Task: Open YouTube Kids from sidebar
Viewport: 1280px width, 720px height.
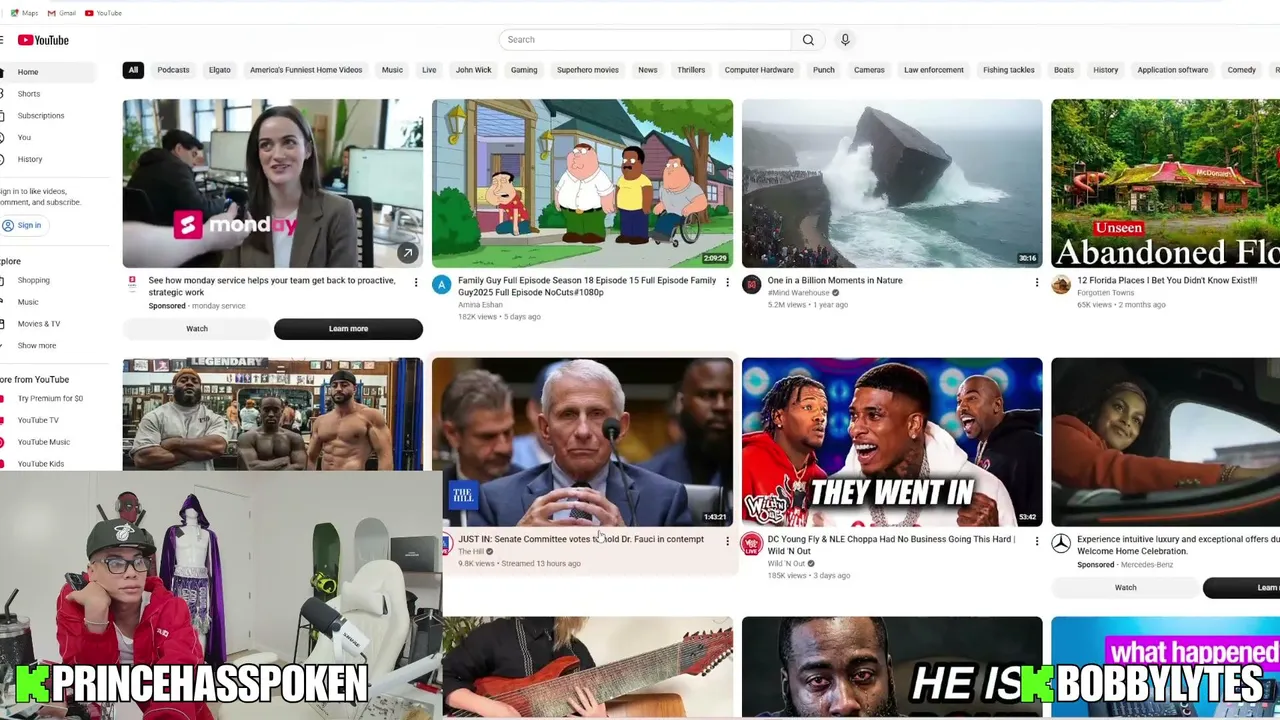Action: (x=46, y=464)
